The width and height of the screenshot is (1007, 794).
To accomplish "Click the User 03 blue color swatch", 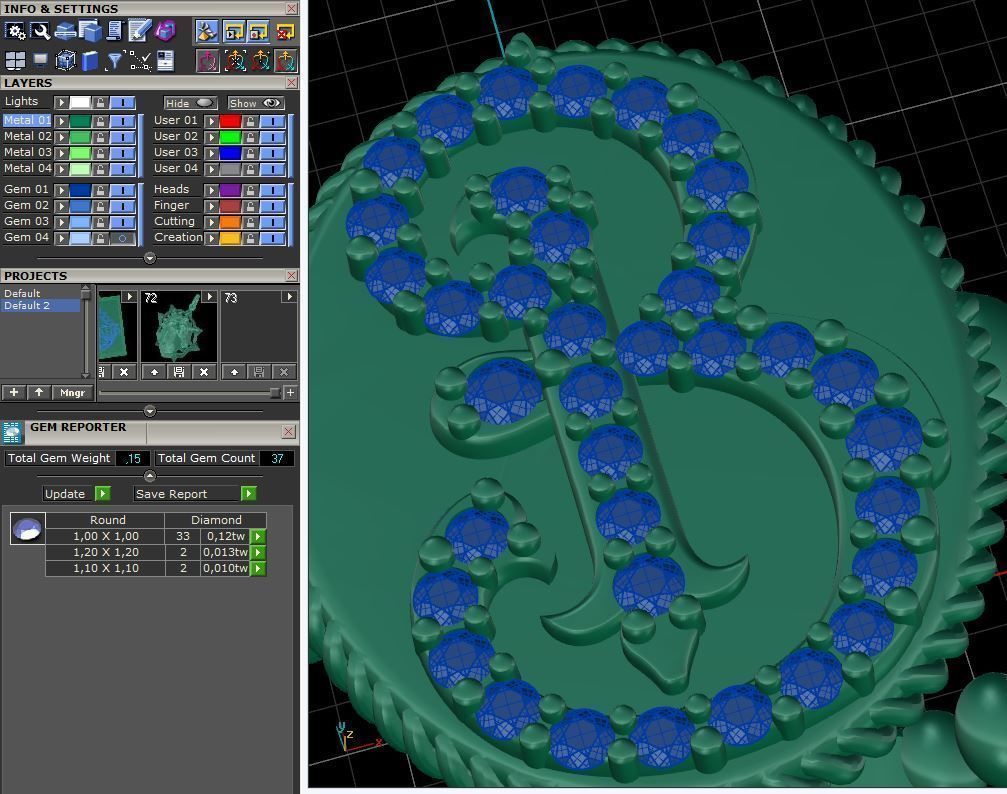I will click(x=230, y=153).
